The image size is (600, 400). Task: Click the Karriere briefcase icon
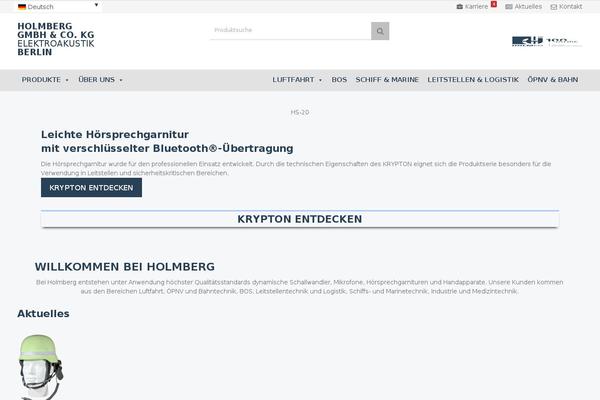460,7
